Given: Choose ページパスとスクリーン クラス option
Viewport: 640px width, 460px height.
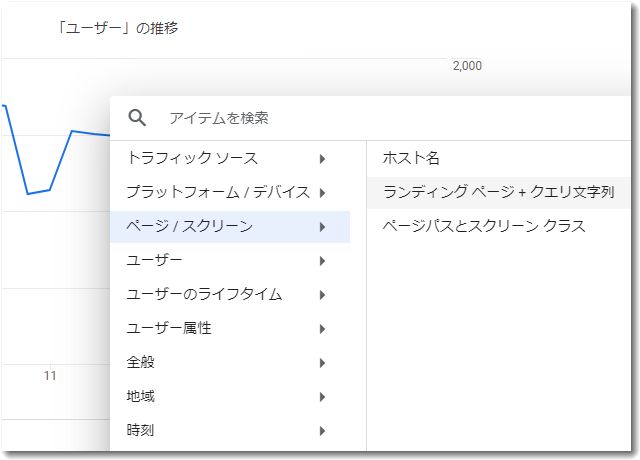Looking at the screenshot, I should (x=499, y=226).
